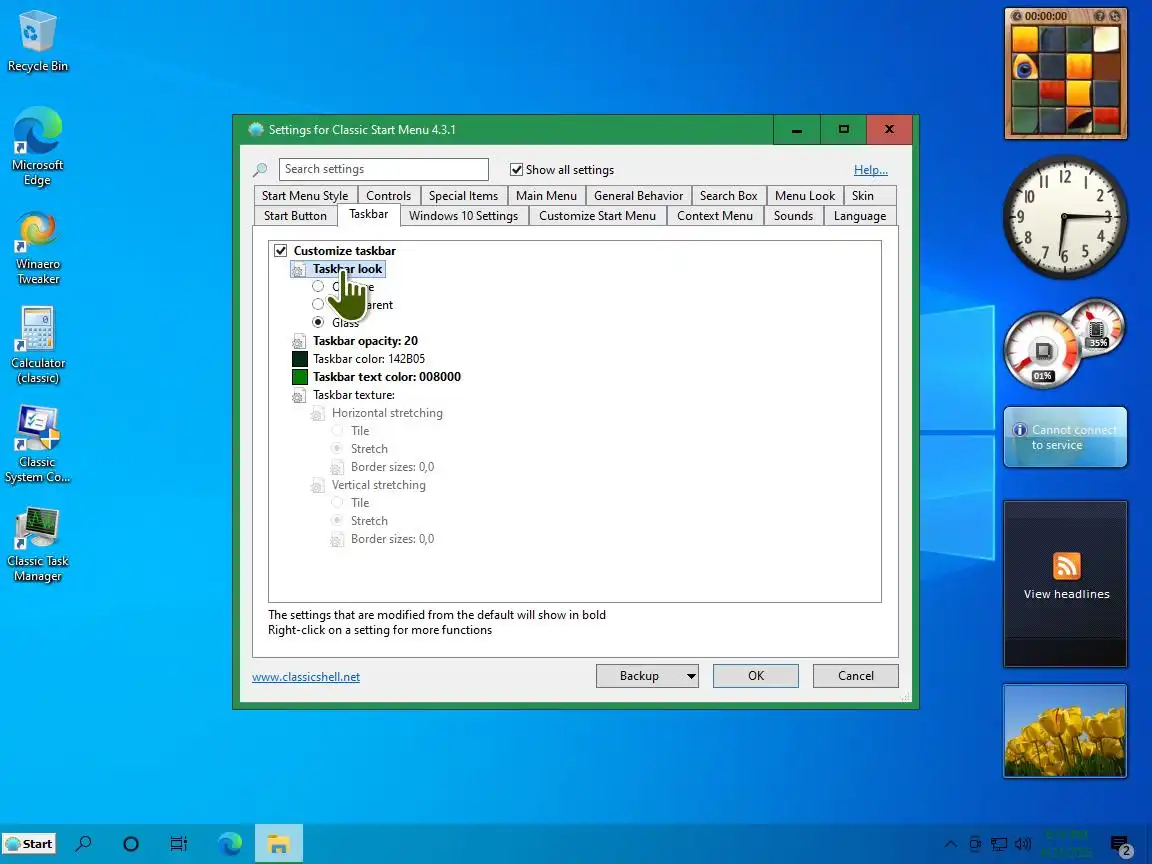Switch to the Sounds tab
This screenshot has width=1152, height=864.
click(793, 215)
